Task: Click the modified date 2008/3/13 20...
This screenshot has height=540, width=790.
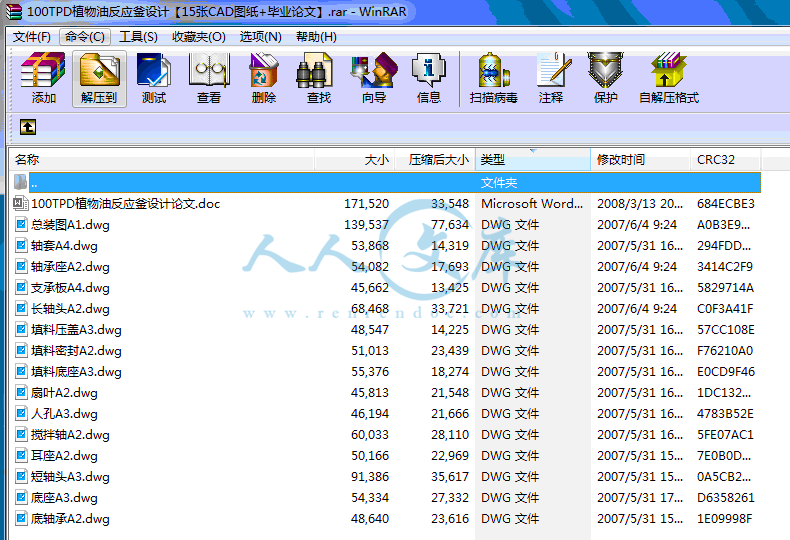Action: [640, 204]
